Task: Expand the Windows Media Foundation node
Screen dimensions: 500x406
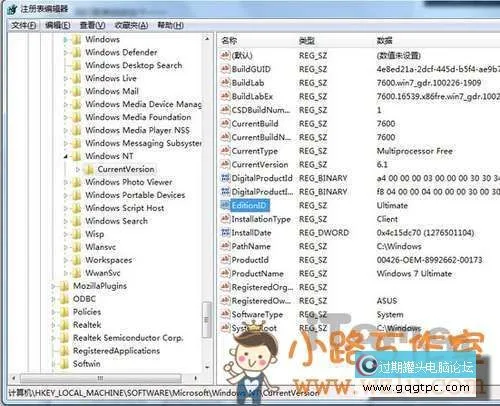Action: (66, 117)
